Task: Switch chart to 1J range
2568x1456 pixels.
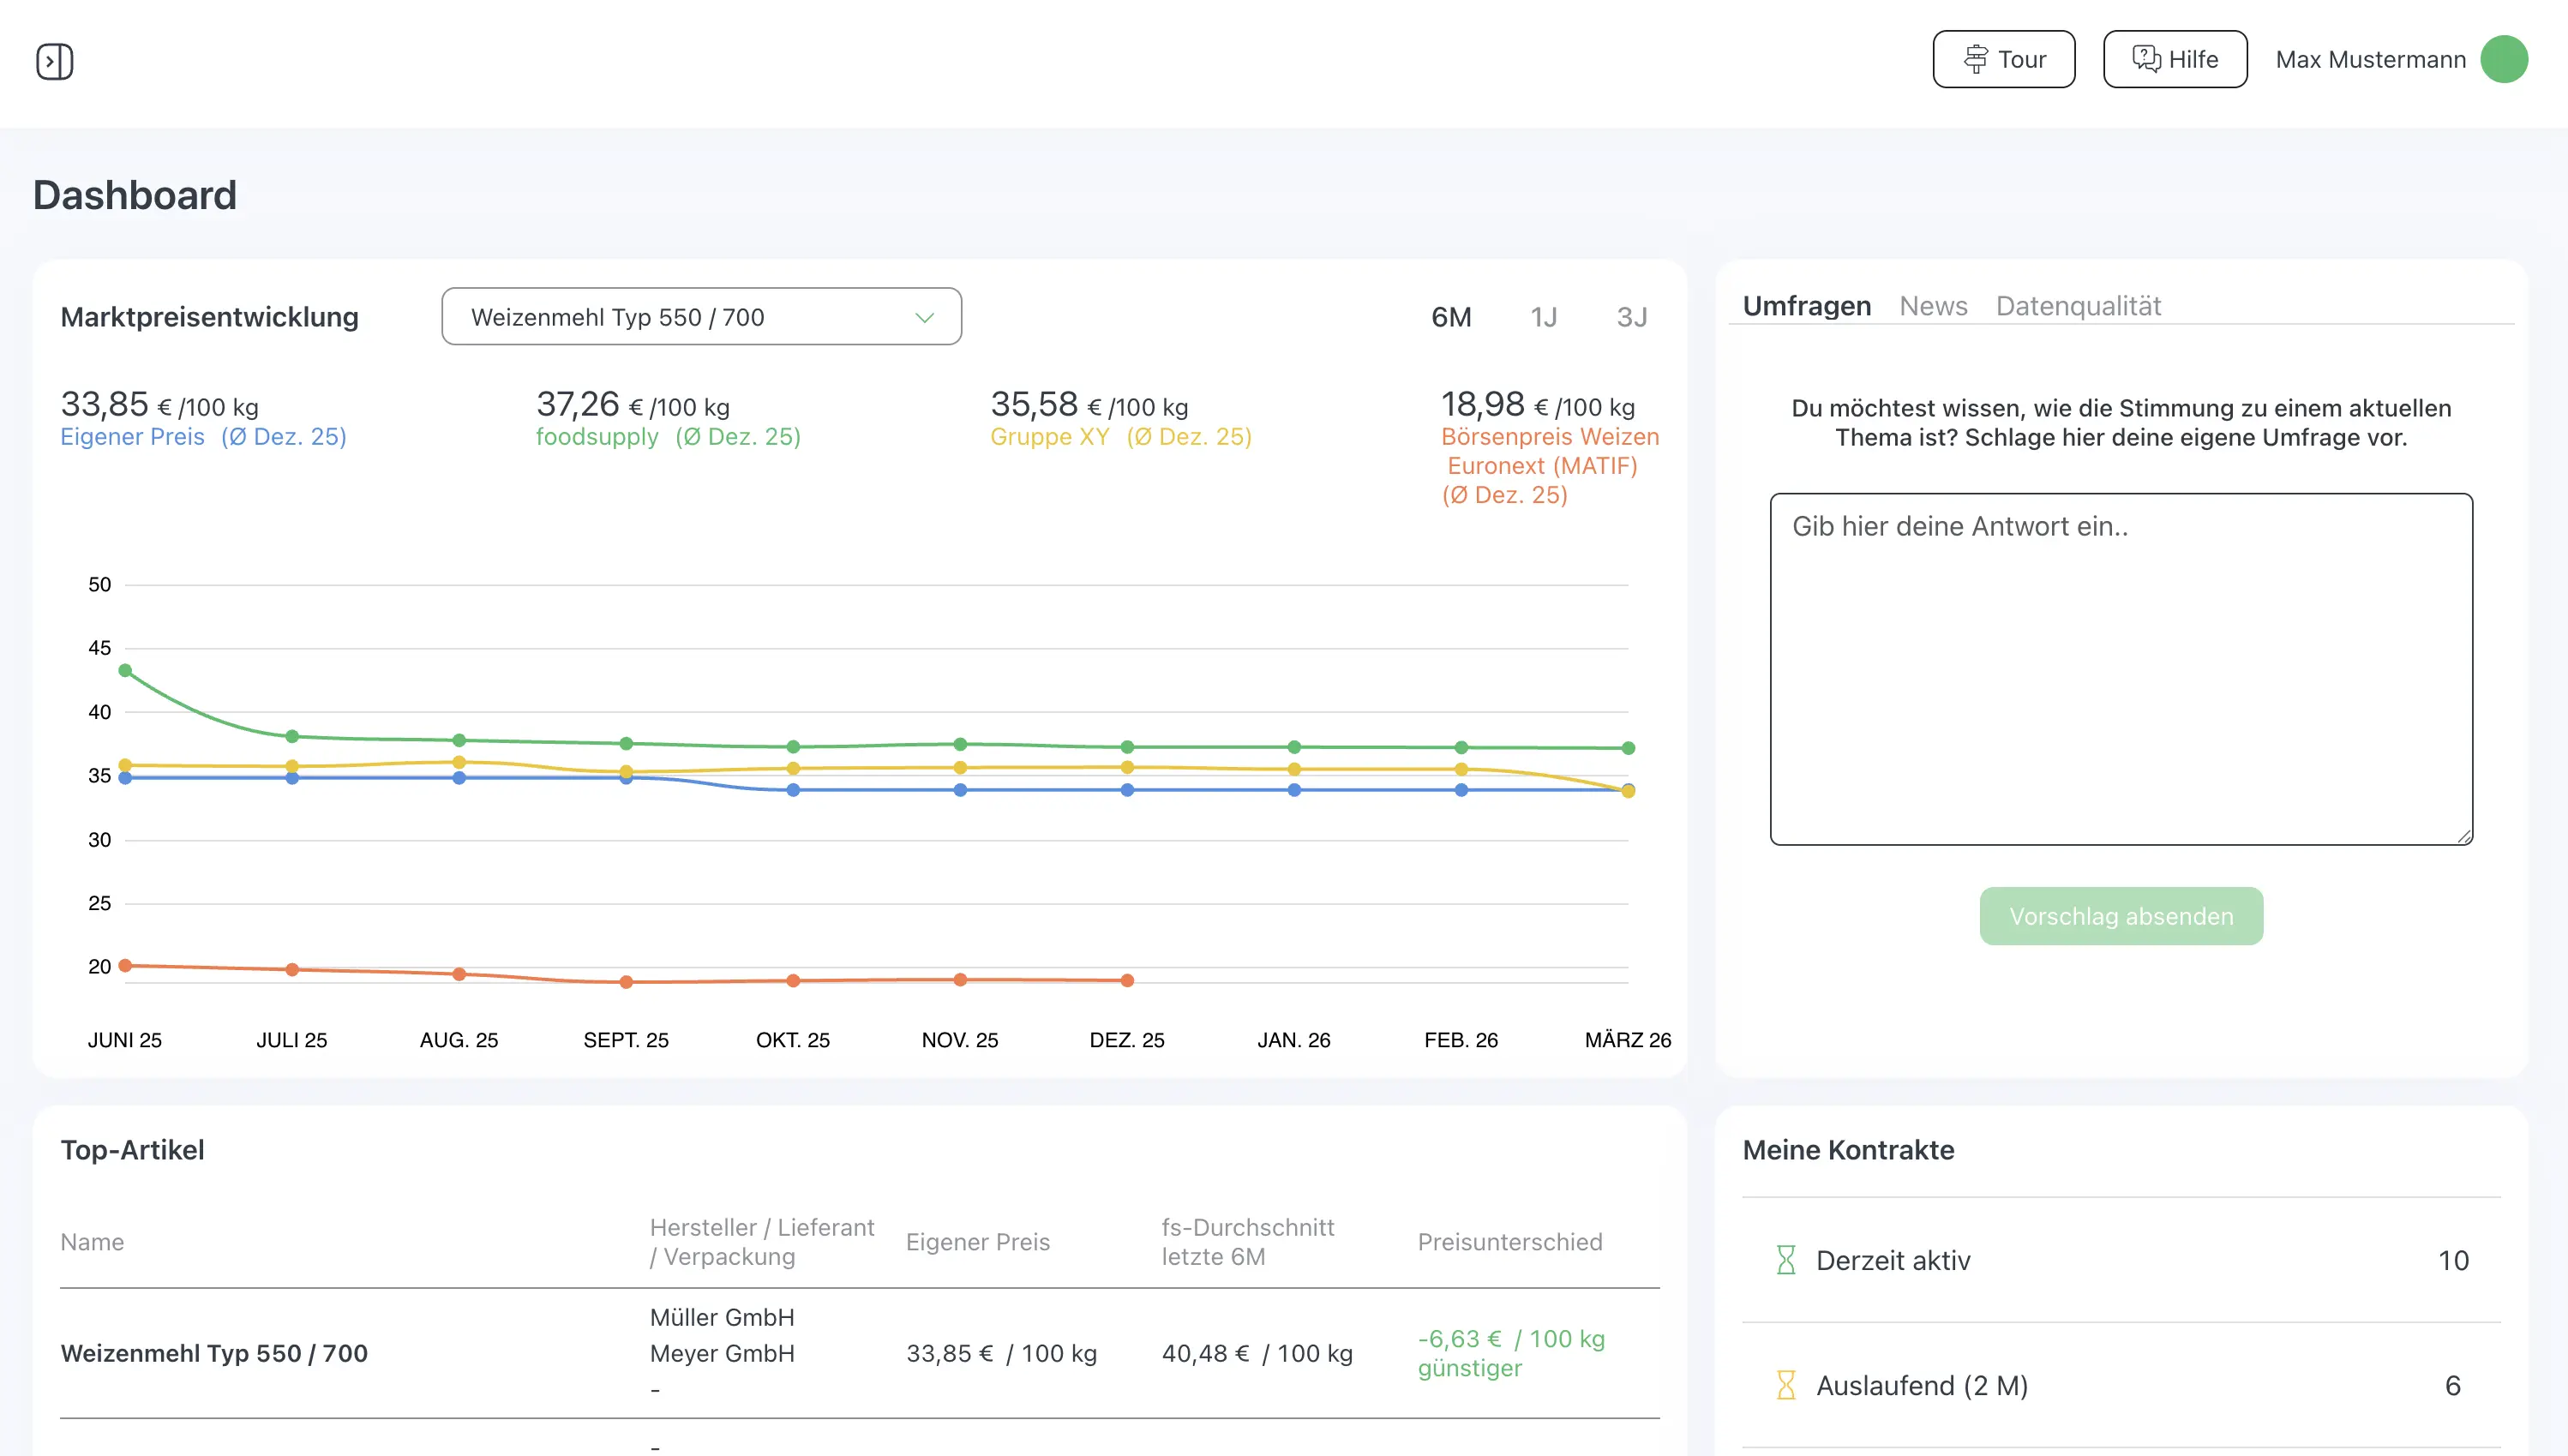Action: coord(1543,318)
